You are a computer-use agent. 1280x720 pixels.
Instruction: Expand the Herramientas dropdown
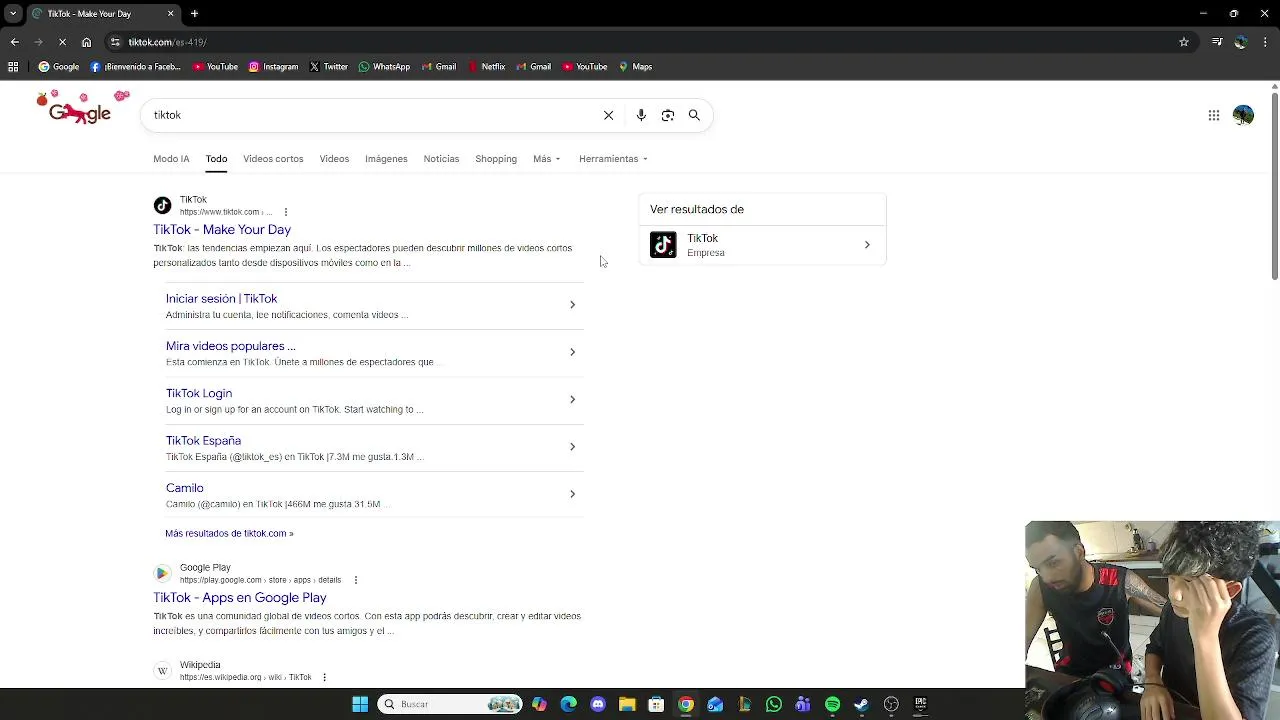point(613,159)
